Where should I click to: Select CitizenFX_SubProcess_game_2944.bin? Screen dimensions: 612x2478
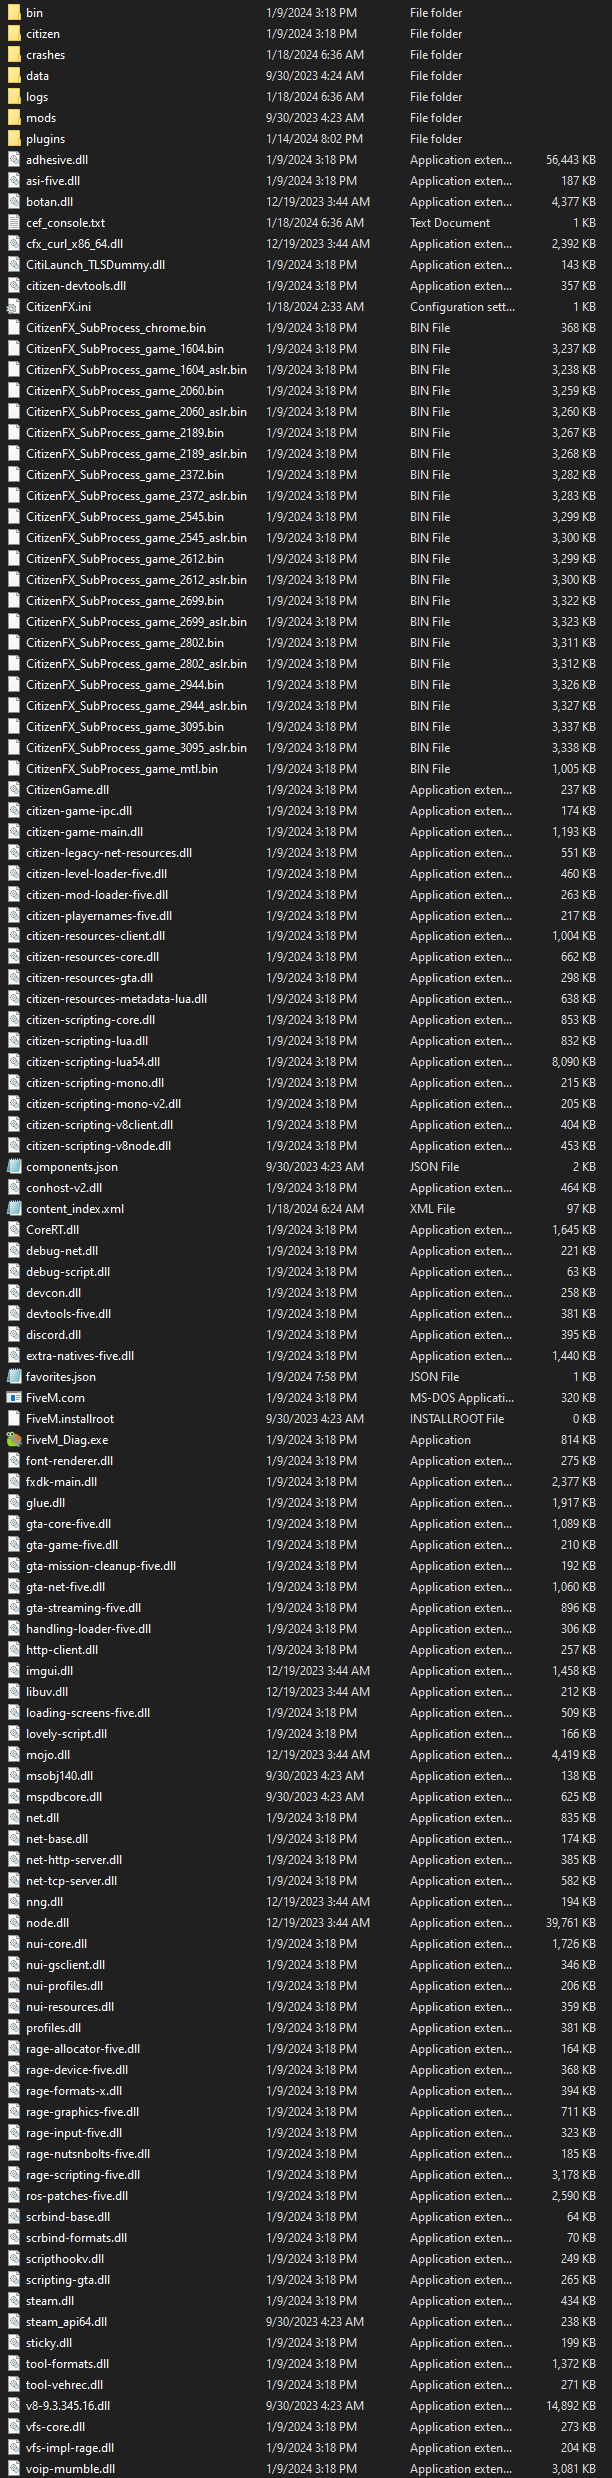(x=125, y=684)
